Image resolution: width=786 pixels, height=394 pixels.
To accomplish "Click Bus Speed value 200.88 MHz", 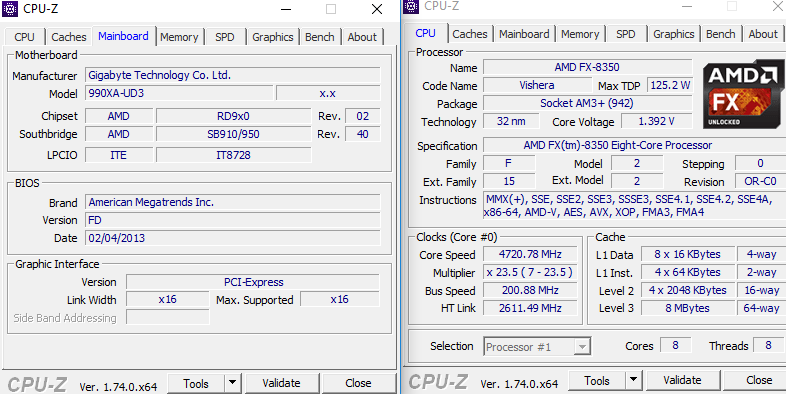I will coord(530,290).
